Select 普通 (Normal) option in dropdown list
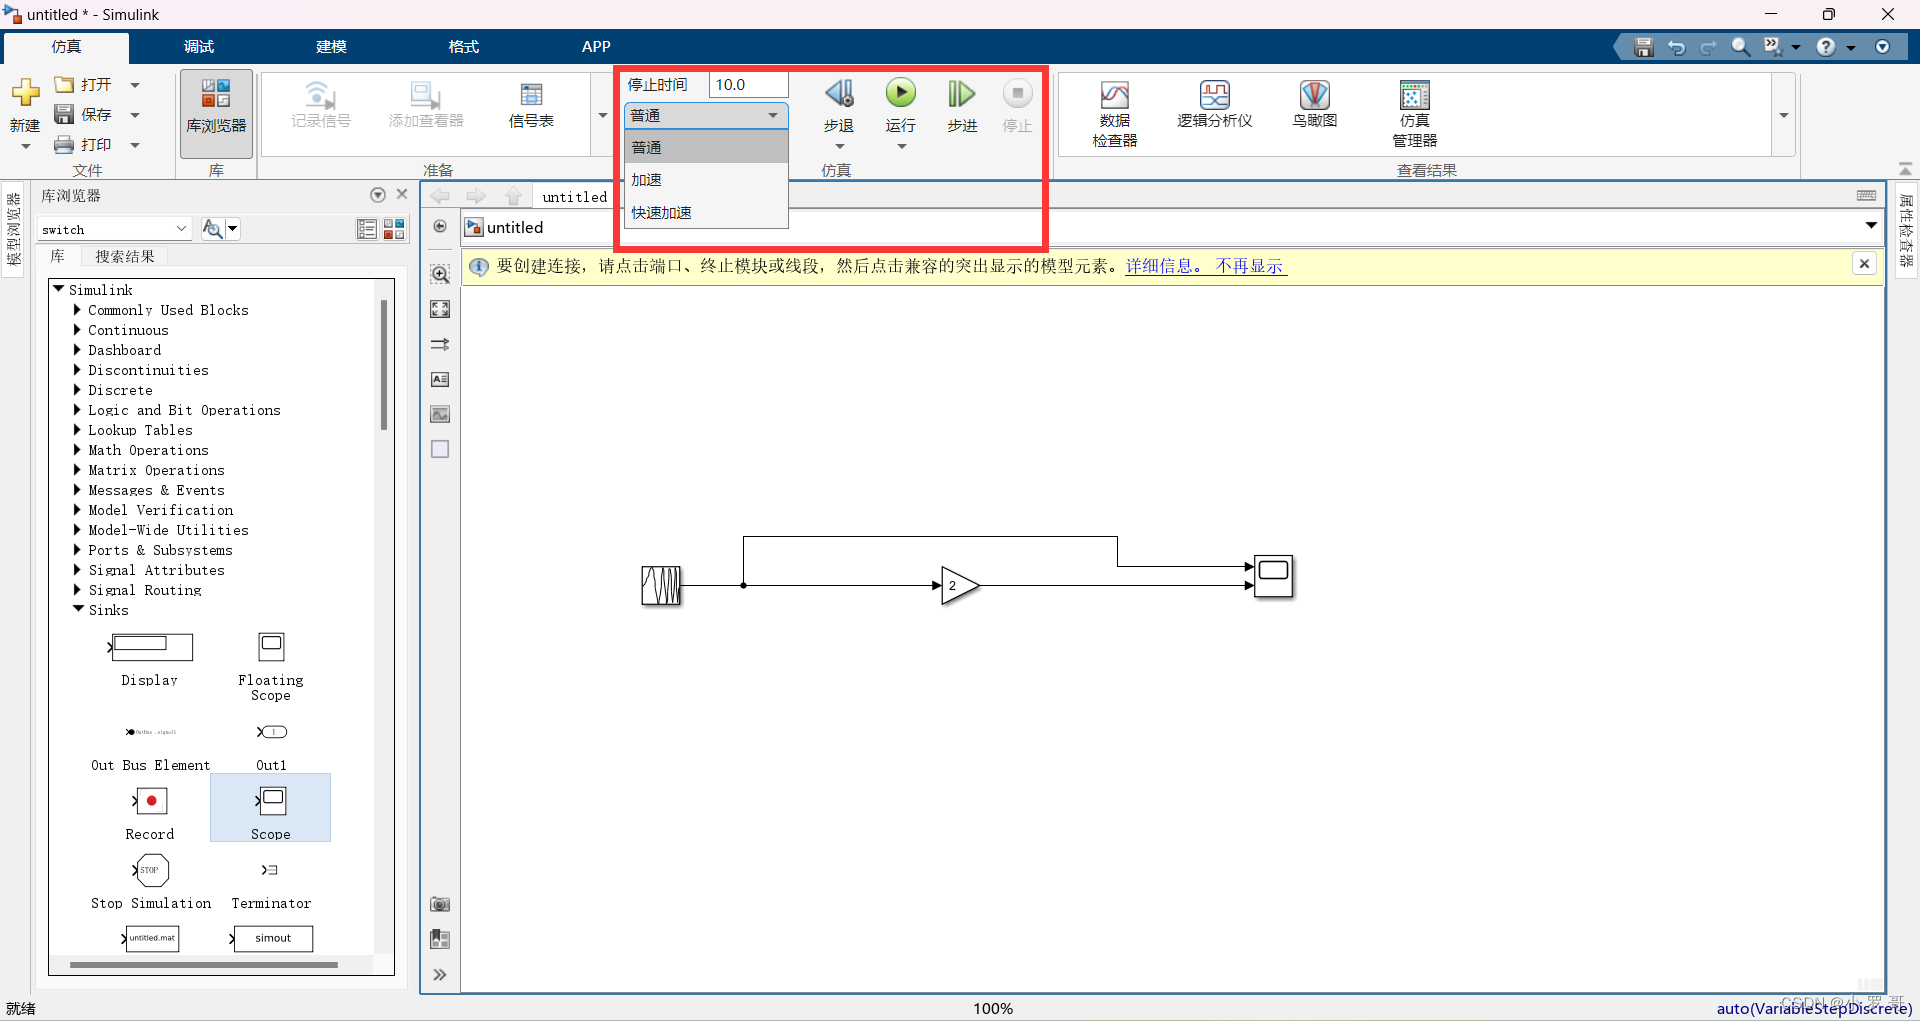 [706, 148]
